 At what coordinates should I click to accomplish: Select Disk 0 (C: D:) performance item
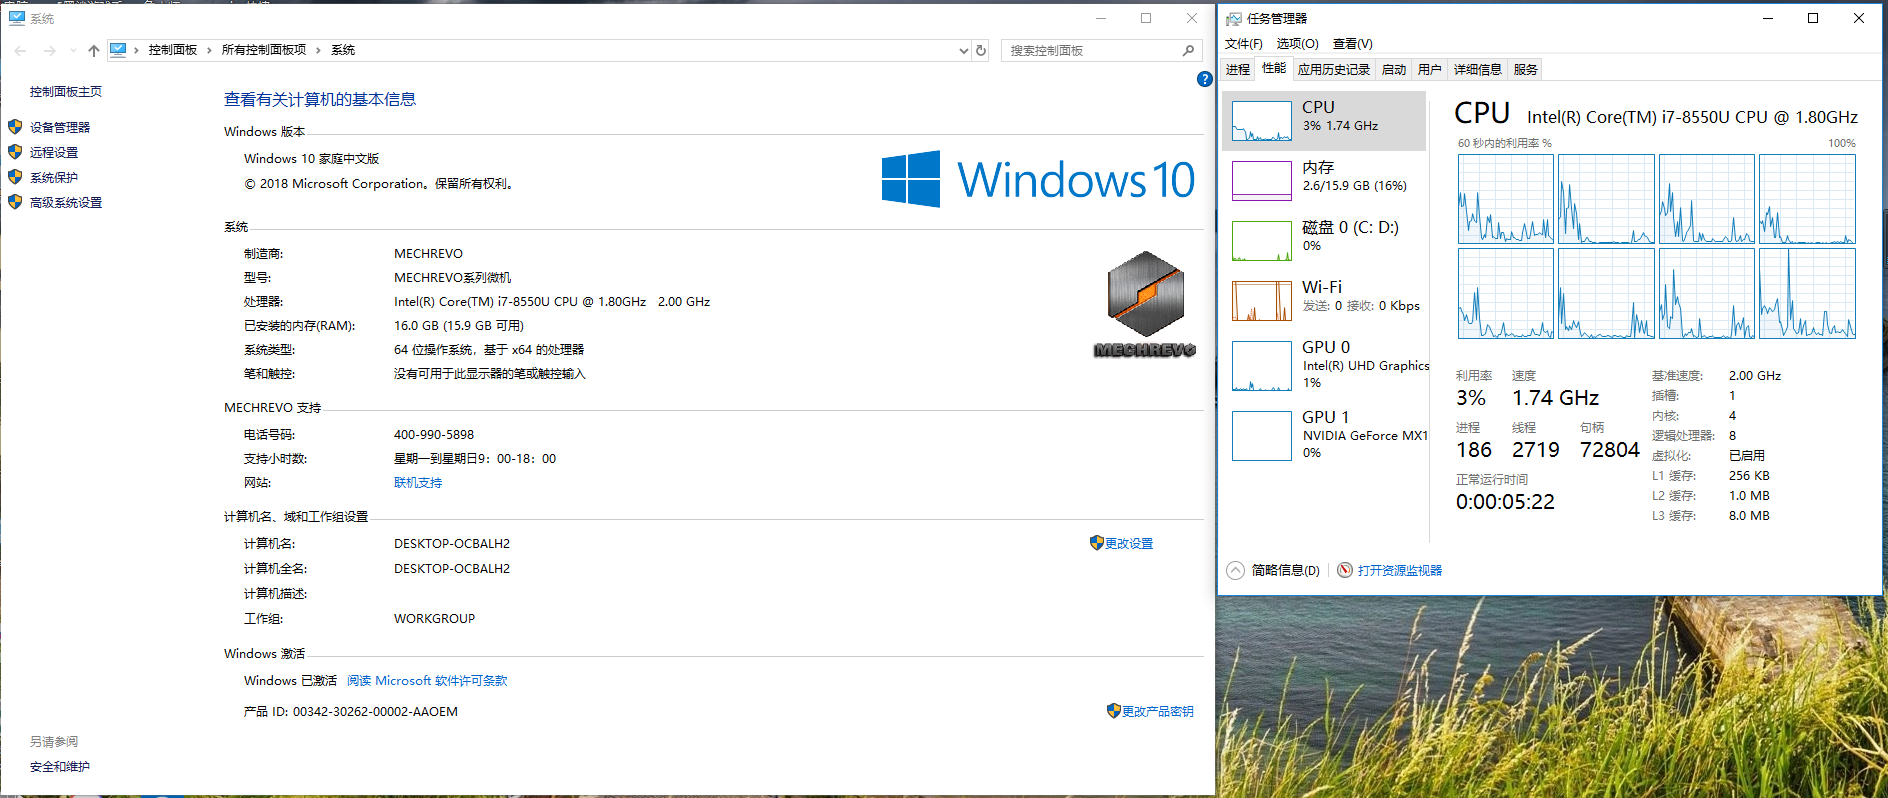click(1324, 241)
